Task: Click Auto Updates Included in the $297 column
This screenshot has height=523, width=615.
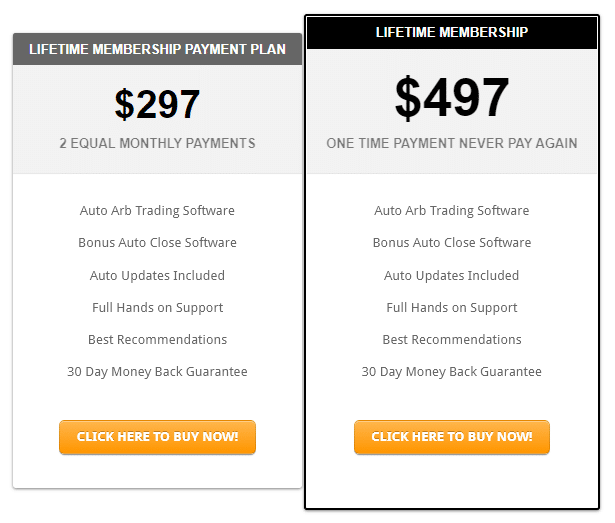Action: pos(157,275)
